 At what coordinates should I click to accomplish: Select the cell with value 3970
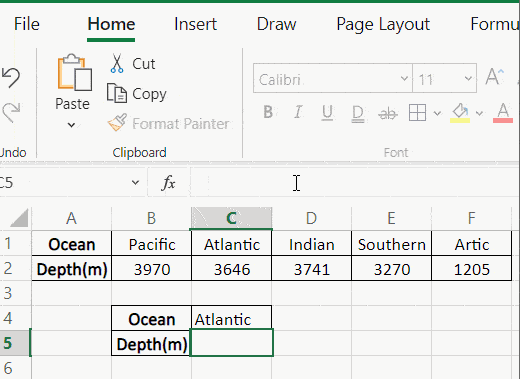click(x=152, y=268)
